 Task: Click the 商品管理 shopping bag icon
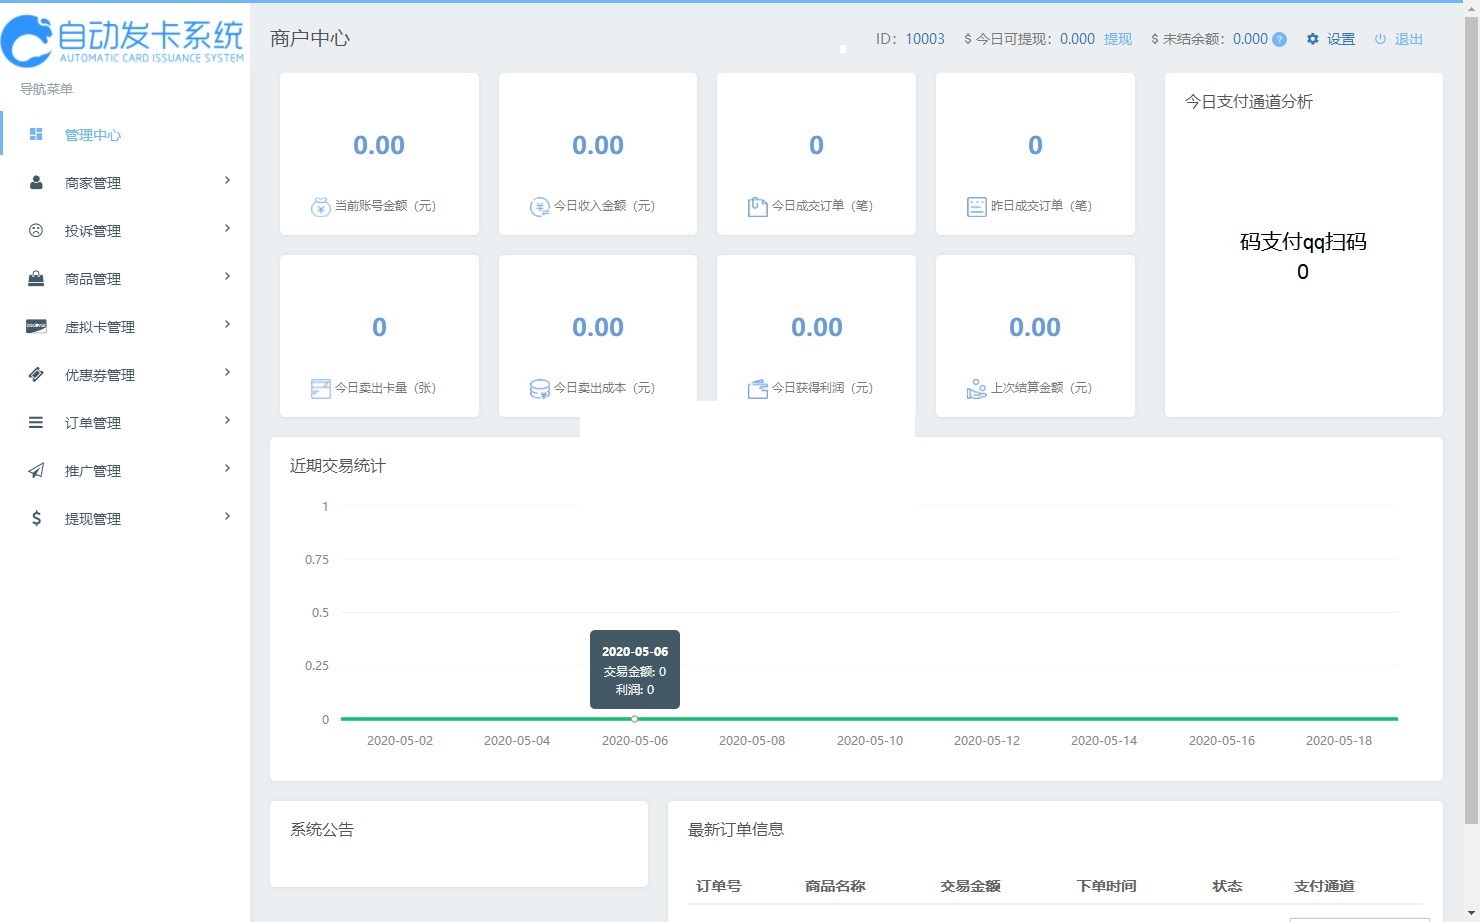[36, 278]
